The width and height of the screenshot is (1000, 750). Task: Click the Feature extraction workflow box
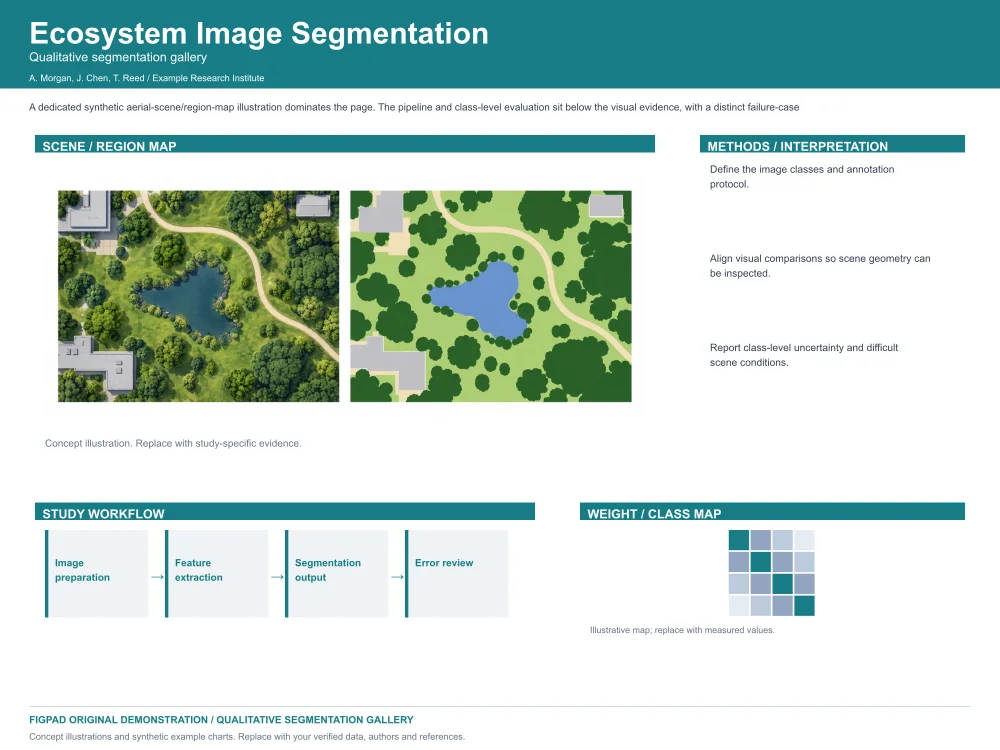216,573
